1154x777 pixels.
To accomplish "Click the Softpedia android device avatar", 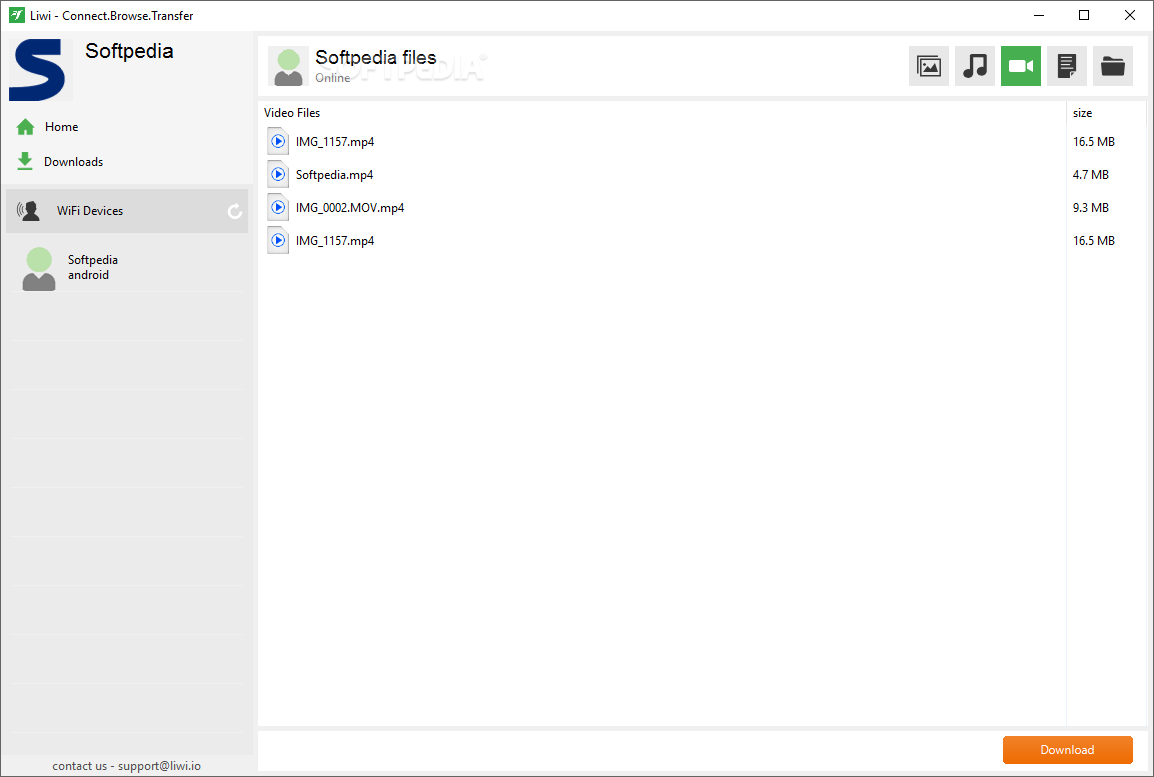I will 39,269.
